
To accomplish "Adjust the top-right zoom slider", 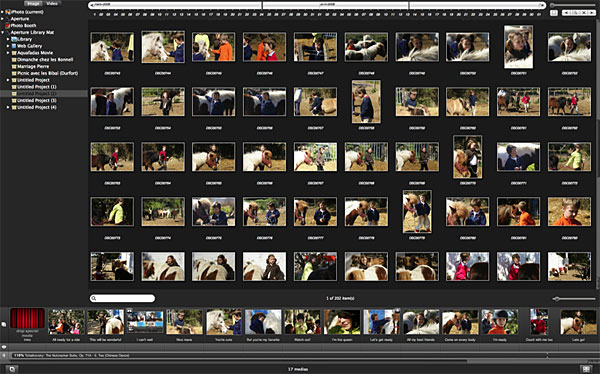I will (573, 5).
